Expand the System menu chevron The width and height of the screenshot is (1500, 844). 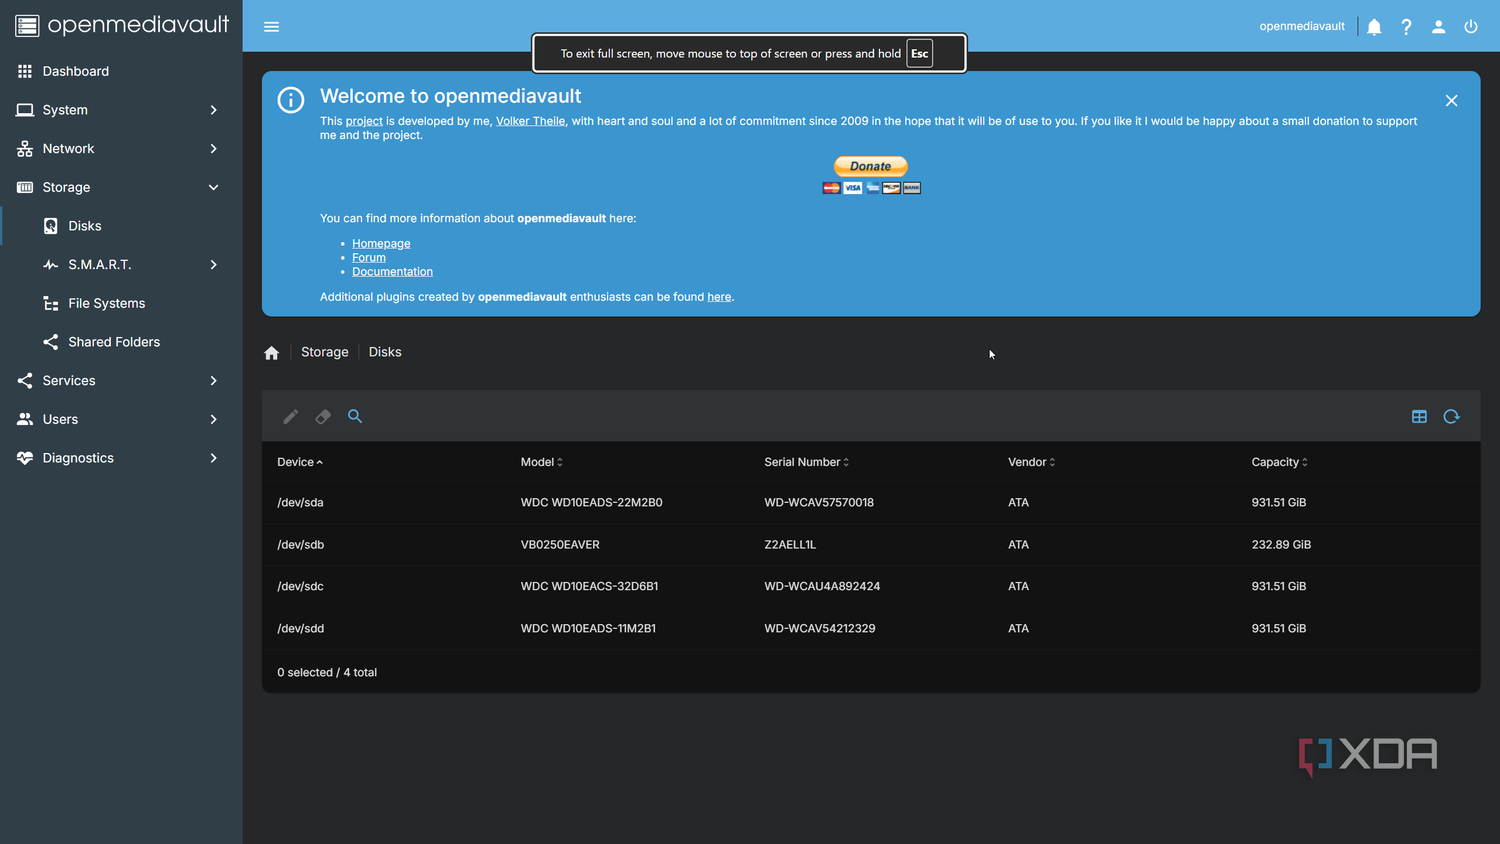pyautogui.click(x=213, y=110)
